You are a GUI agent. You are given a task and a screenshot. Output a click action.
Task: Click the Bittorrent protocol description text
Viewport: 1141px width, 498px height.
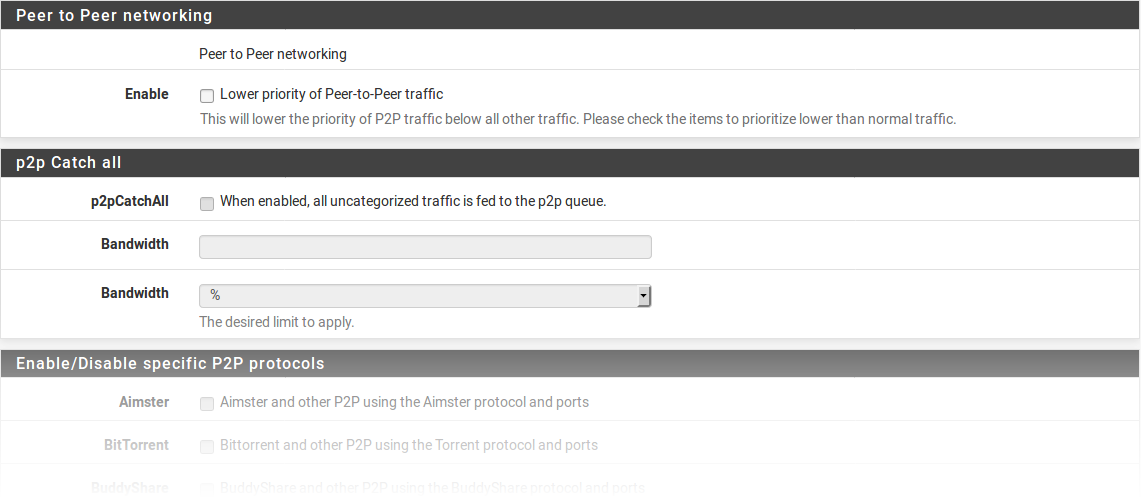pyautogui.click(x=408, y=444)
